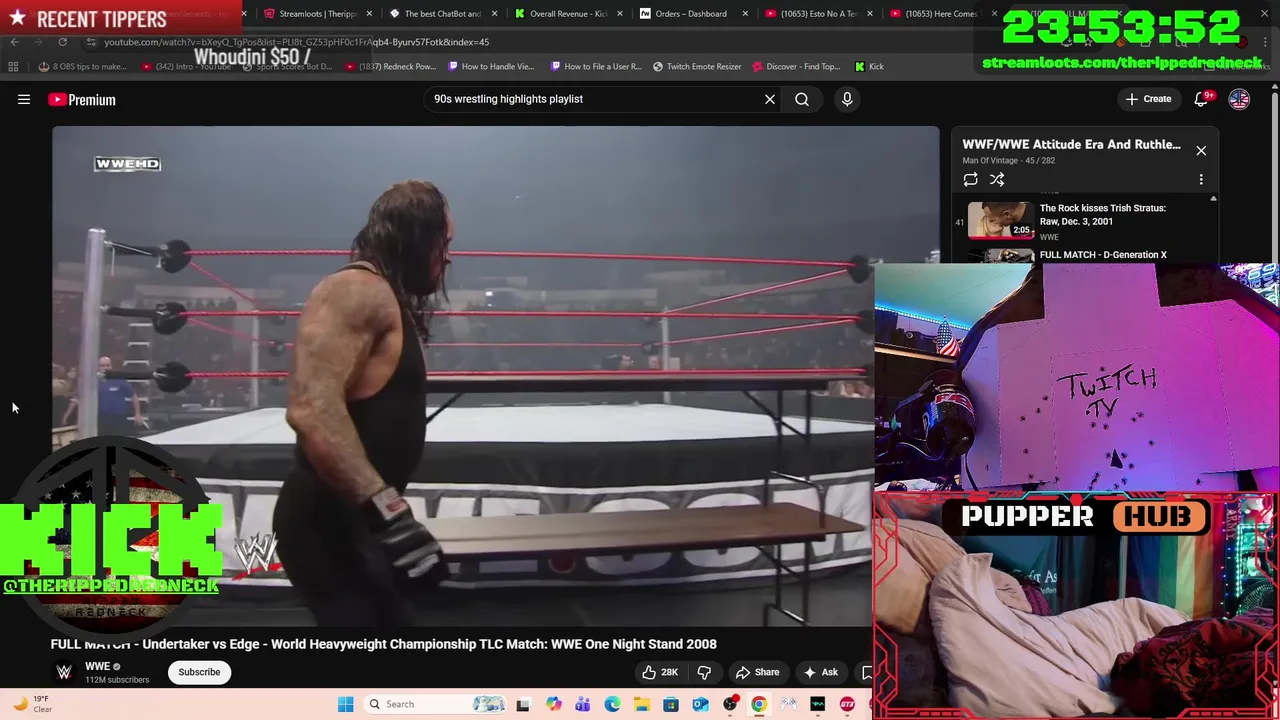
Task: Dislike this video
Action: 704,672
